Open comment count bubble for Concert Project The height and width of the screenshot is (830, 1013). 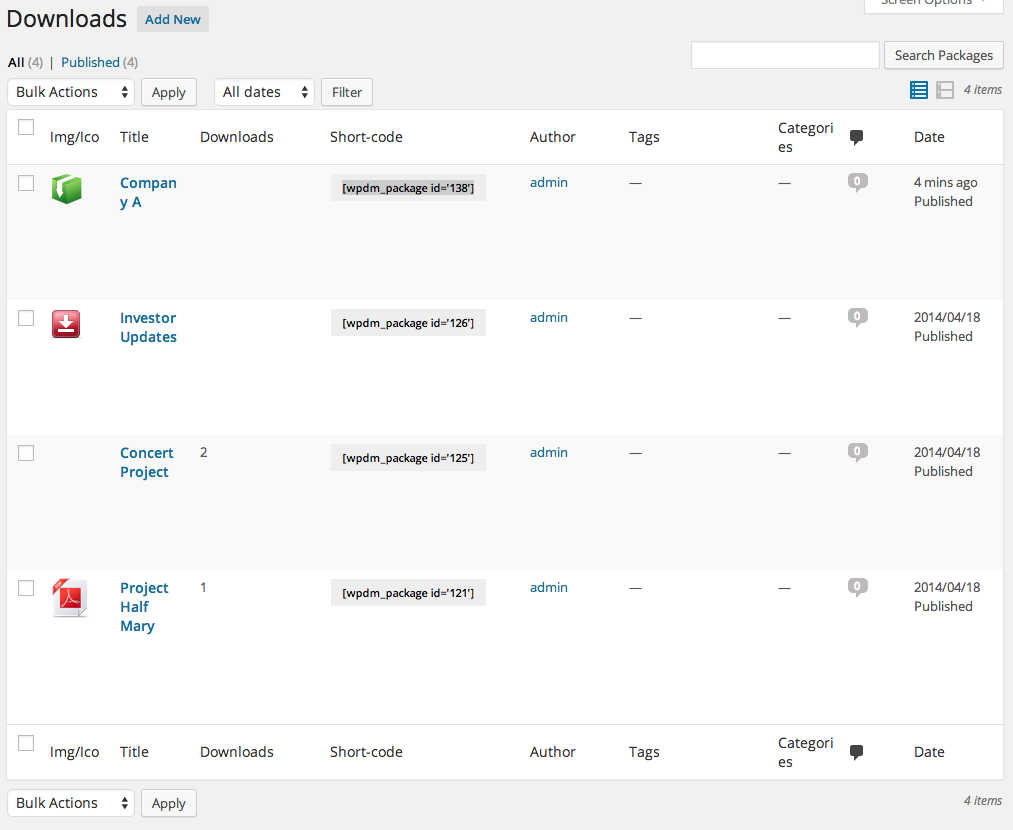[x=857, y=452]
